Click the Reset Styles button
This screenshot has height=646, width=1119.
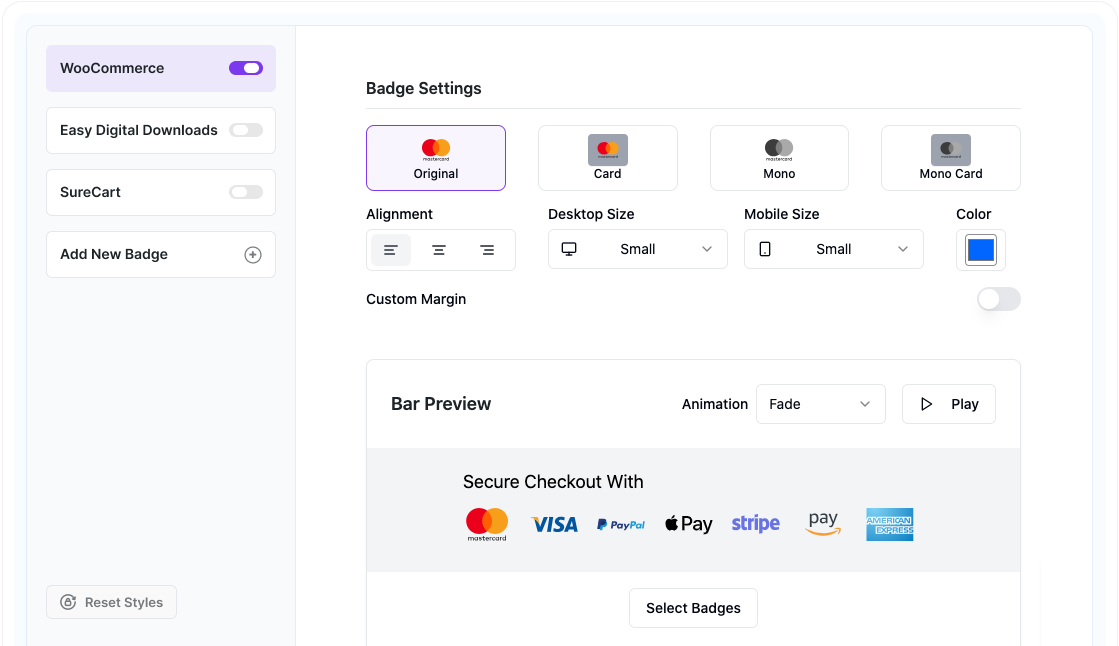[111, 602]
